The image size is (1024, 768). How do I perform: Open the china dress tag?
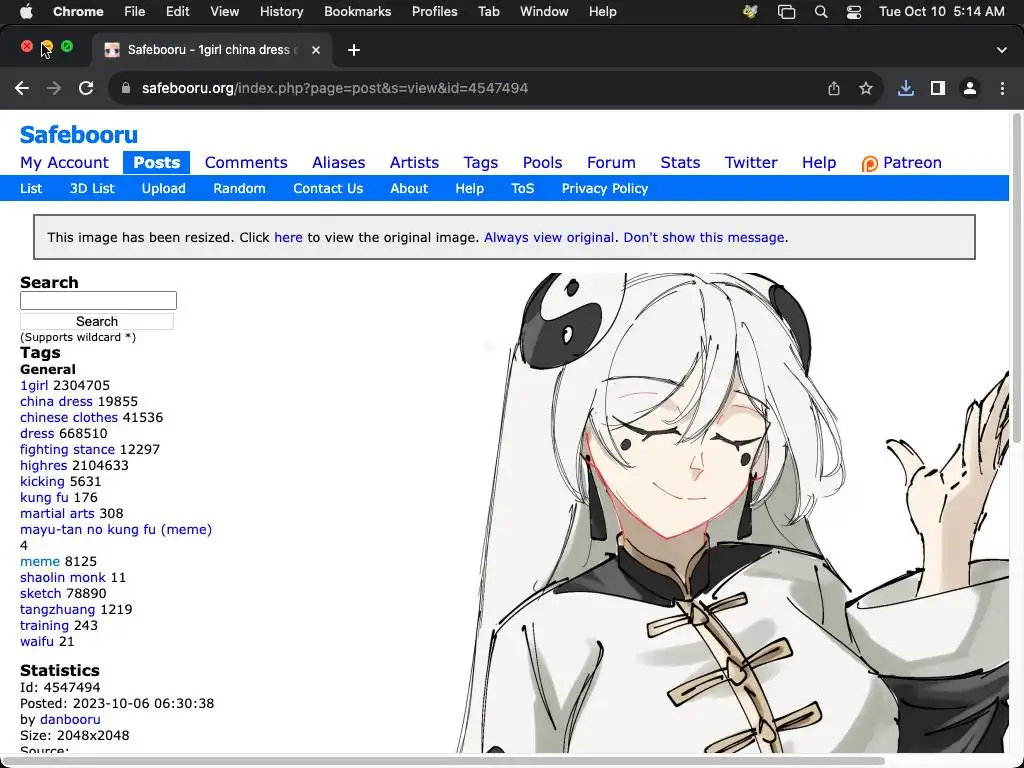coord(56,402)
